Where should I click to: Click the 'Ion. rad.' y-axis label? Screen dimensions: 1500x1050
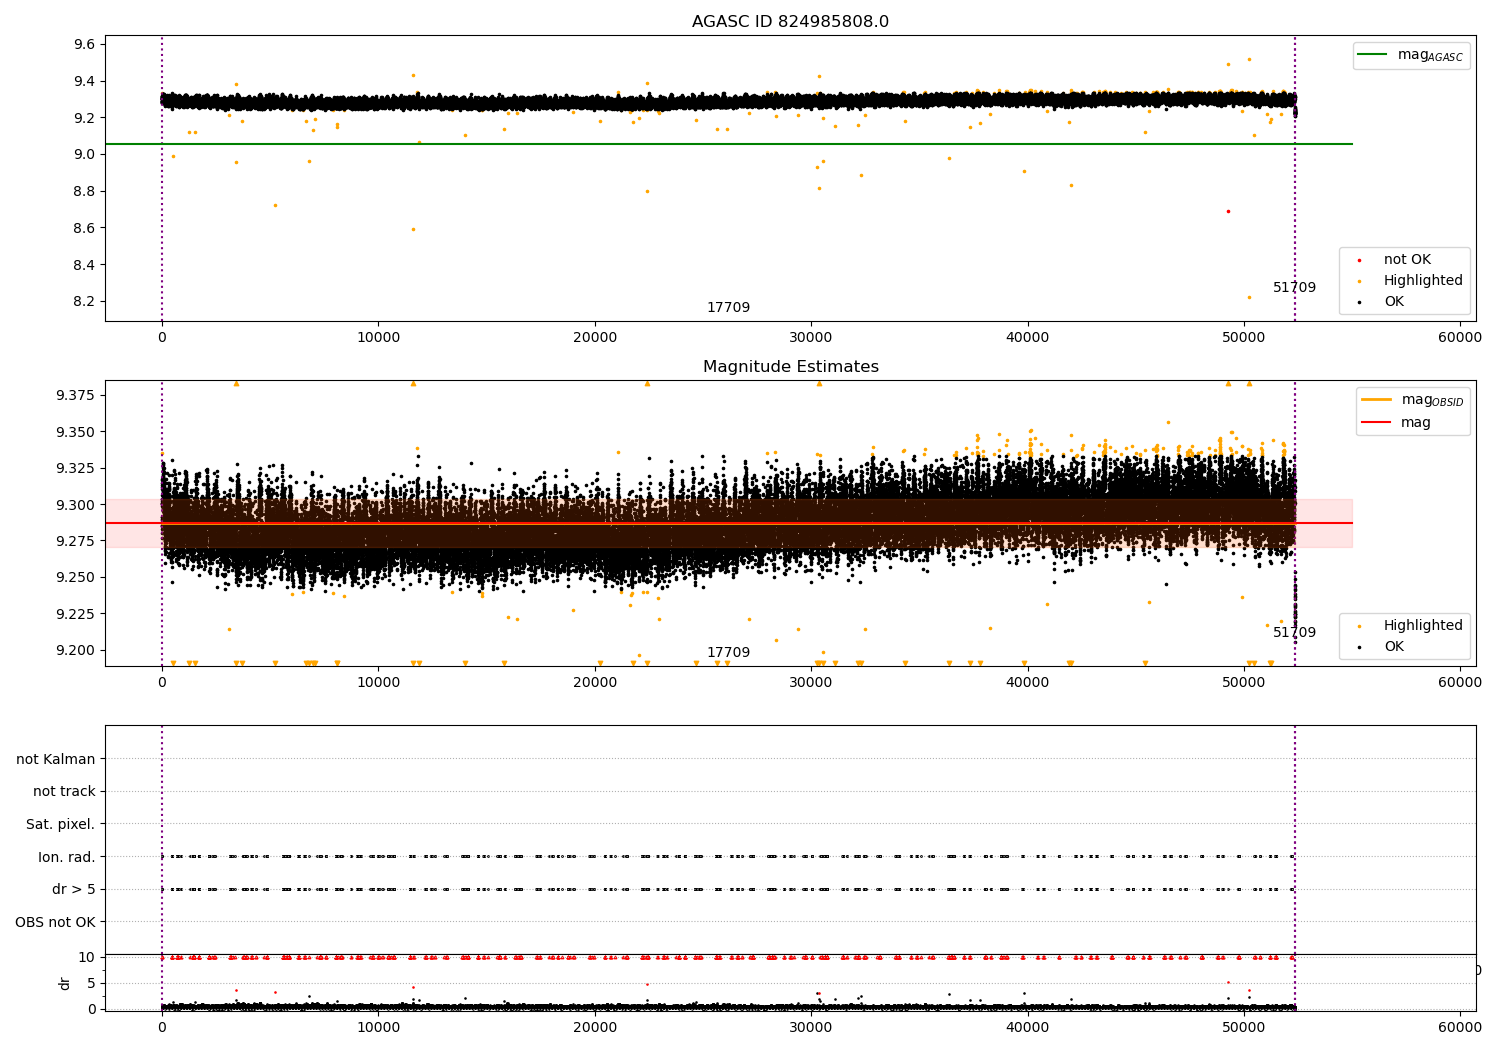(67, 857)
